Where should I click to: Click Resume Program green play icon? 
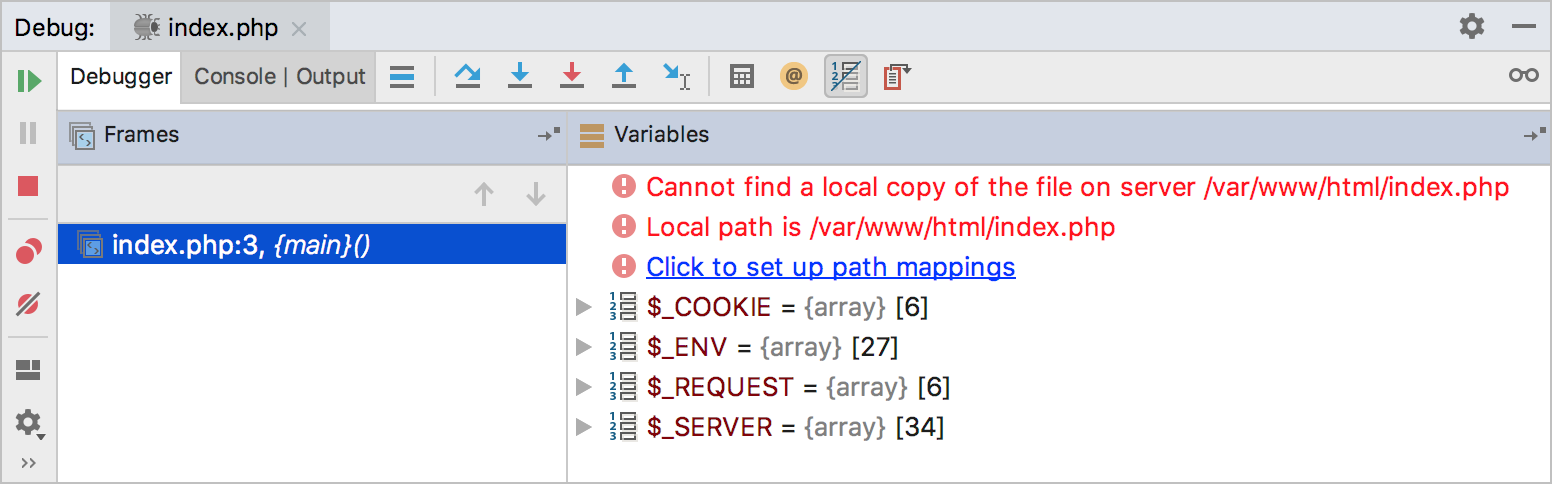click(29, 80)
